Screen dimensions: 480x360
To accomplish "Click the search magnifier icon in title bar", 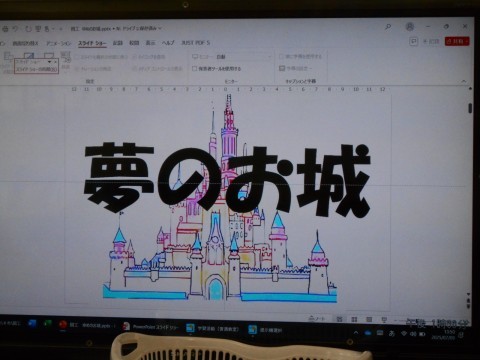I will pos(388,27).
